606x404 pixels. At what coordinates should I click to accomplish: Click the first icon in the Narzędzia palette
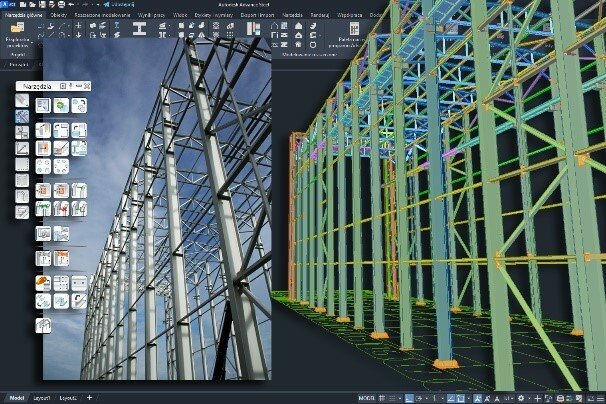point(44,105)
